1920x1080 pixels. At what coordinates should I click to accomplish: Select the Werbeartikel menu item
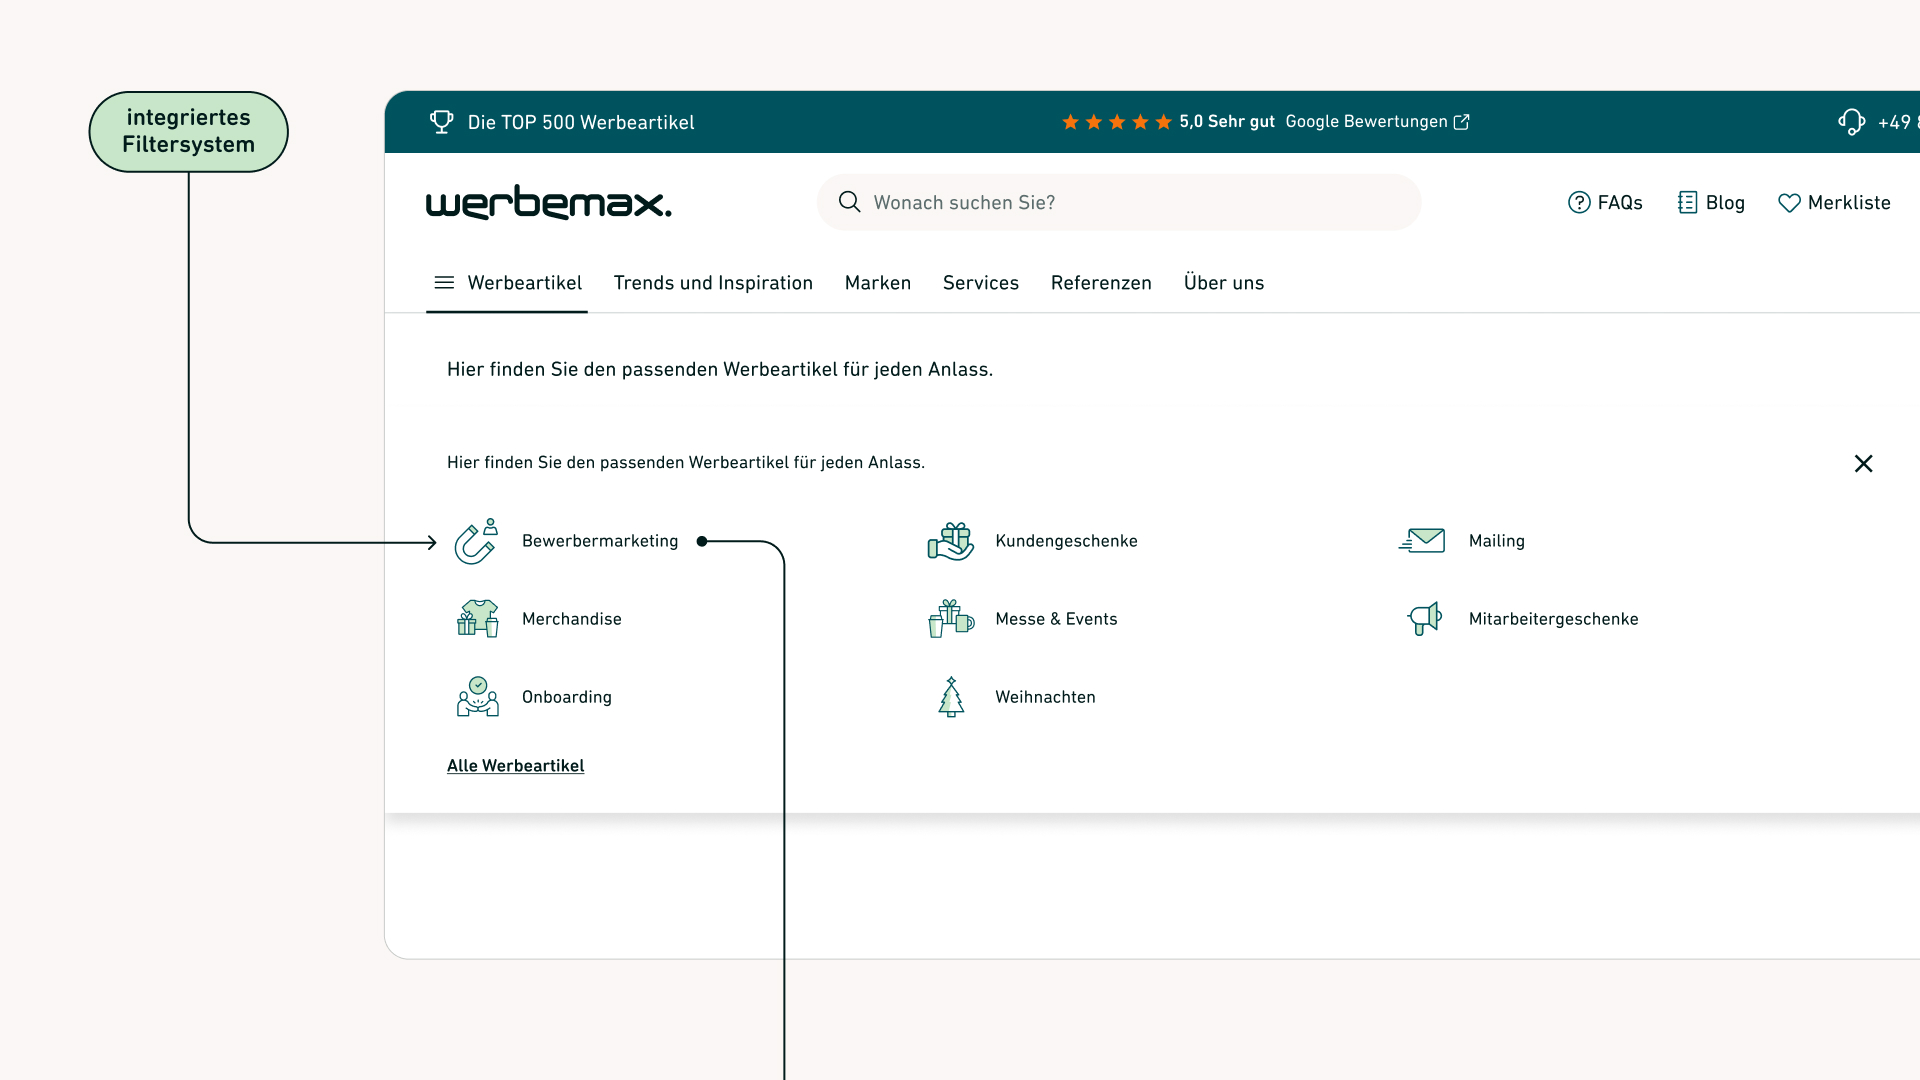pyautogui.click(x=524, y=283)
